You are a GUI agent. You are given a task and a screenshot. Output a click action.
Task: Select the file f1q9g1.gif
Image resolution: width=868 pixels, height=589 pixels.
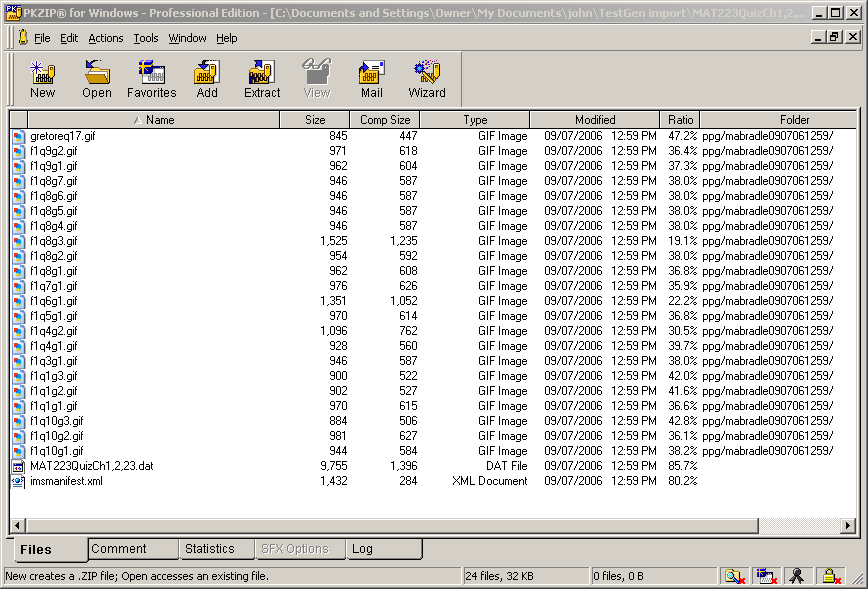tap(54, 166)
